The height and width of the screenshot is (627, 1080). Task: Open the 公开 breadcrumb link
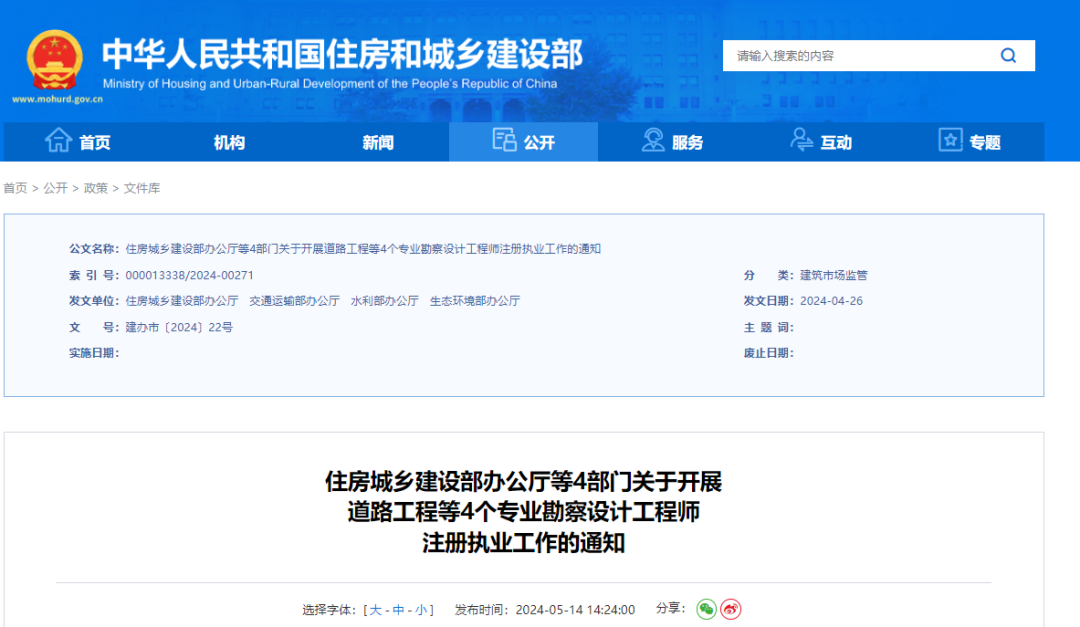[57, 188]
